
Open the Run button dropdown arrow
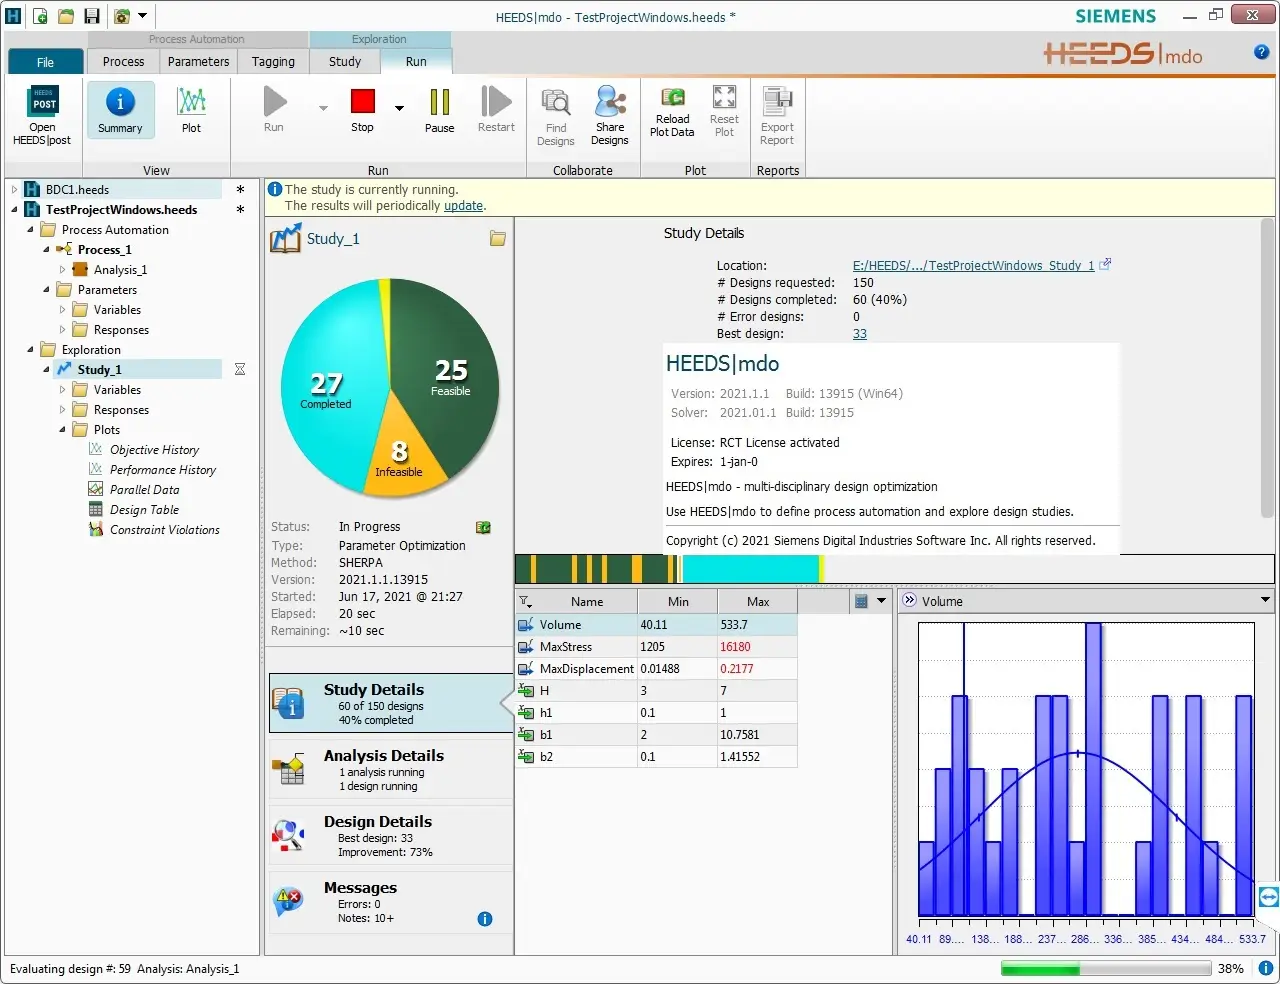pyautogui.click(x=323, y=108)
